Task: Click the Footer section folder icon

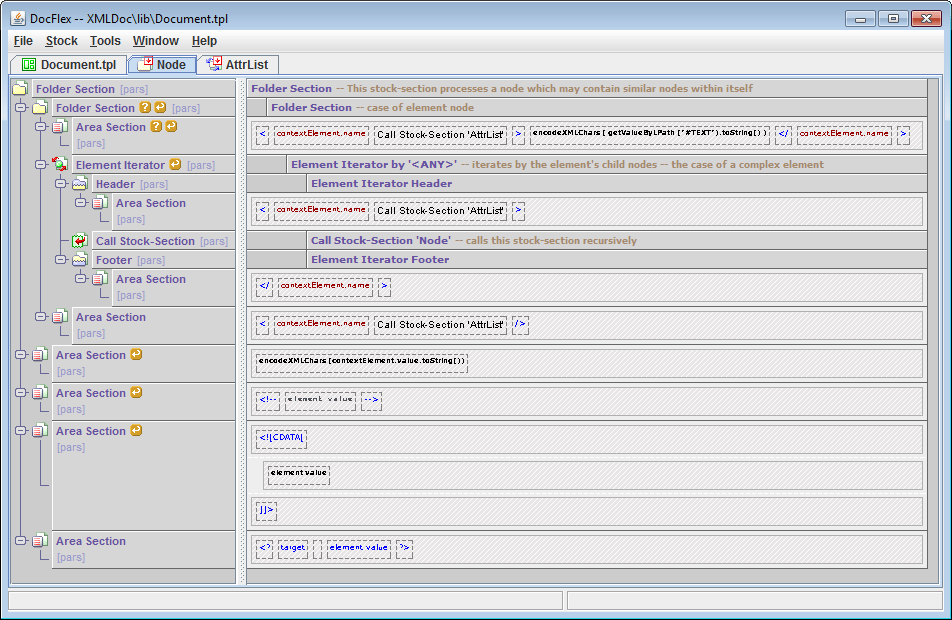Action: click(80, 260)
